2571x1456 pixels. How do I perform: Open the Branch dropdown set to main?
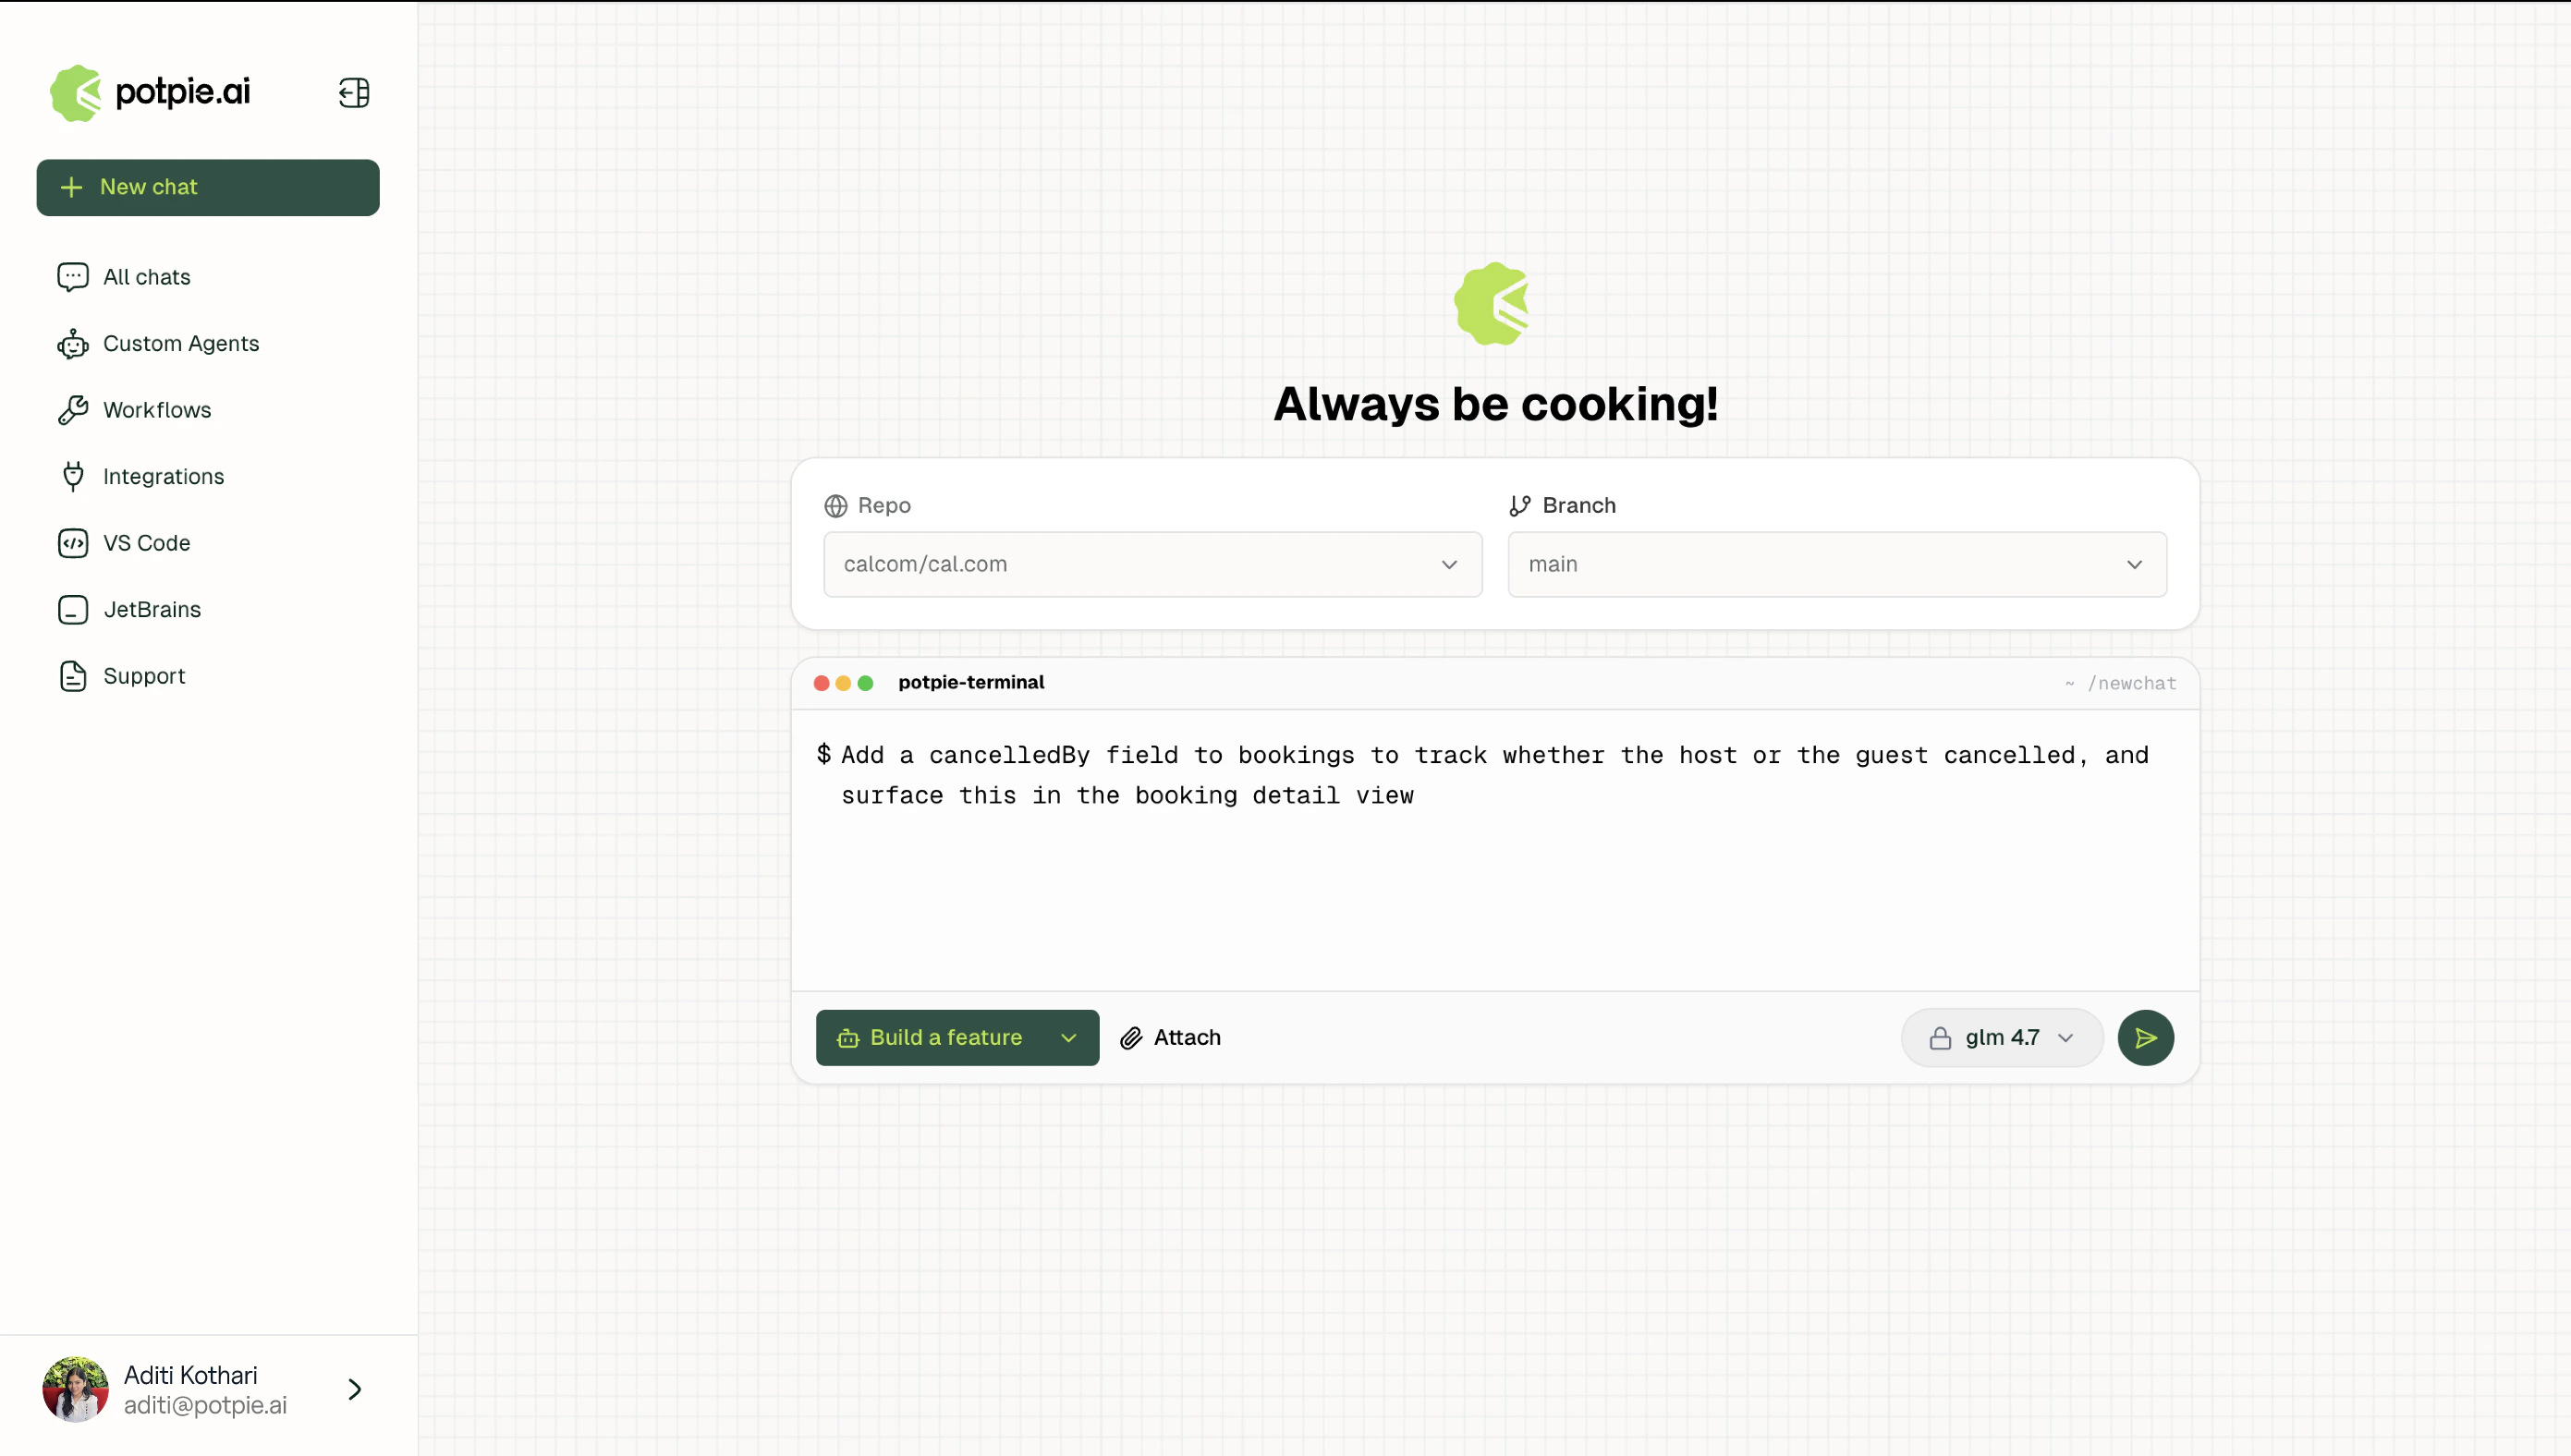[1835, 563]
